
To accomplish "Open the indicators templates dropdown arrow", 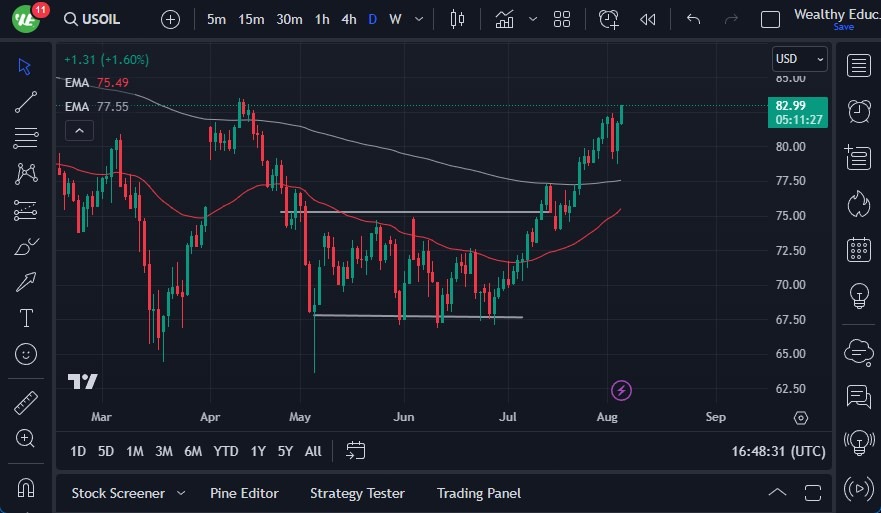I will click(x=533, y=19).
